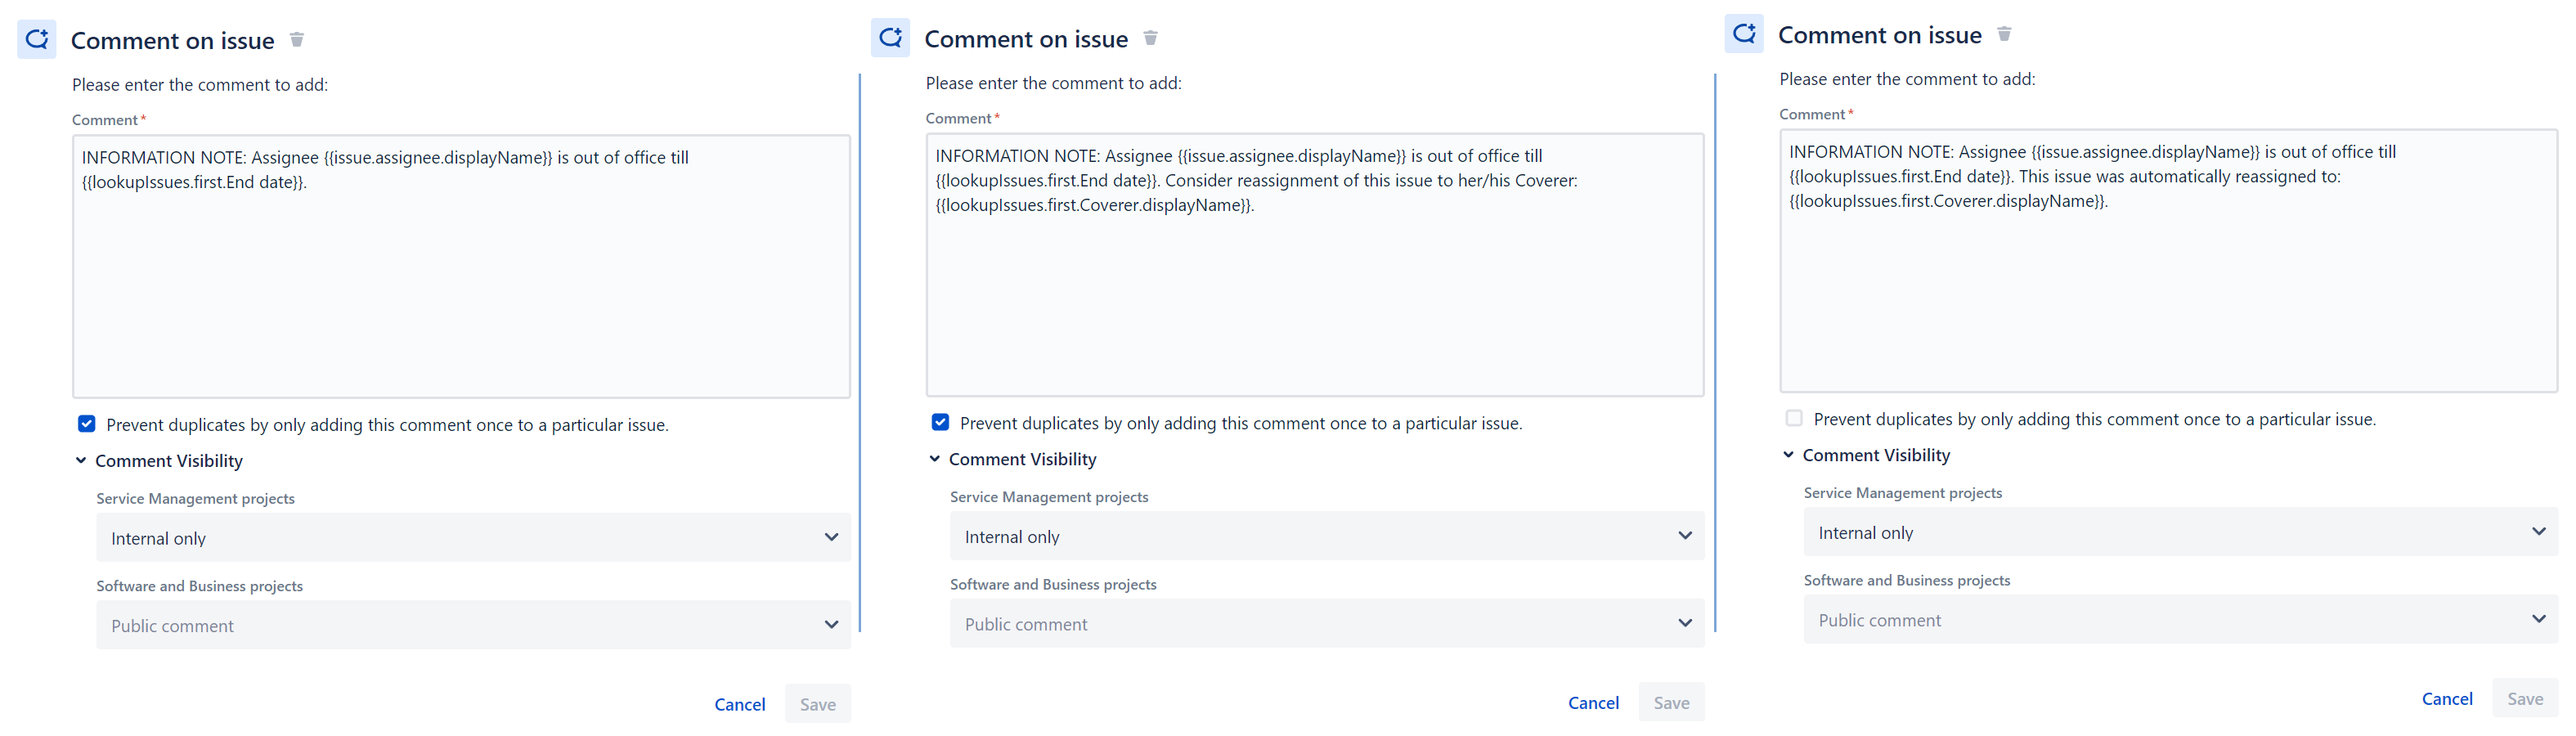Viewport: 2576px width, 736px height.
Task: Uncheck Prevent duplicates in the left panel
Action: (x=87, y=424)
